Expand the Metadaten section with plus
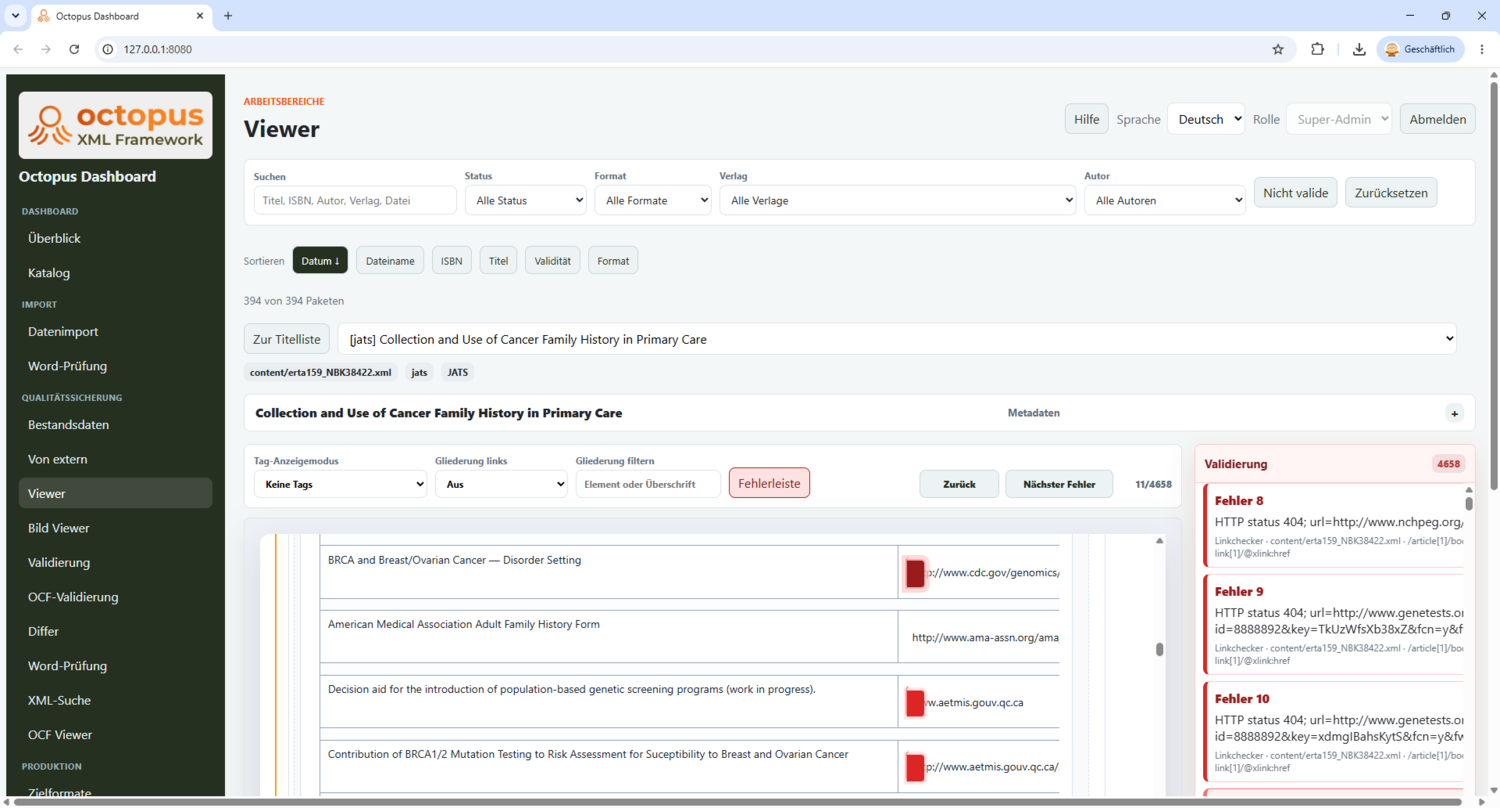1500x808 pixels. coord(1454,413)
